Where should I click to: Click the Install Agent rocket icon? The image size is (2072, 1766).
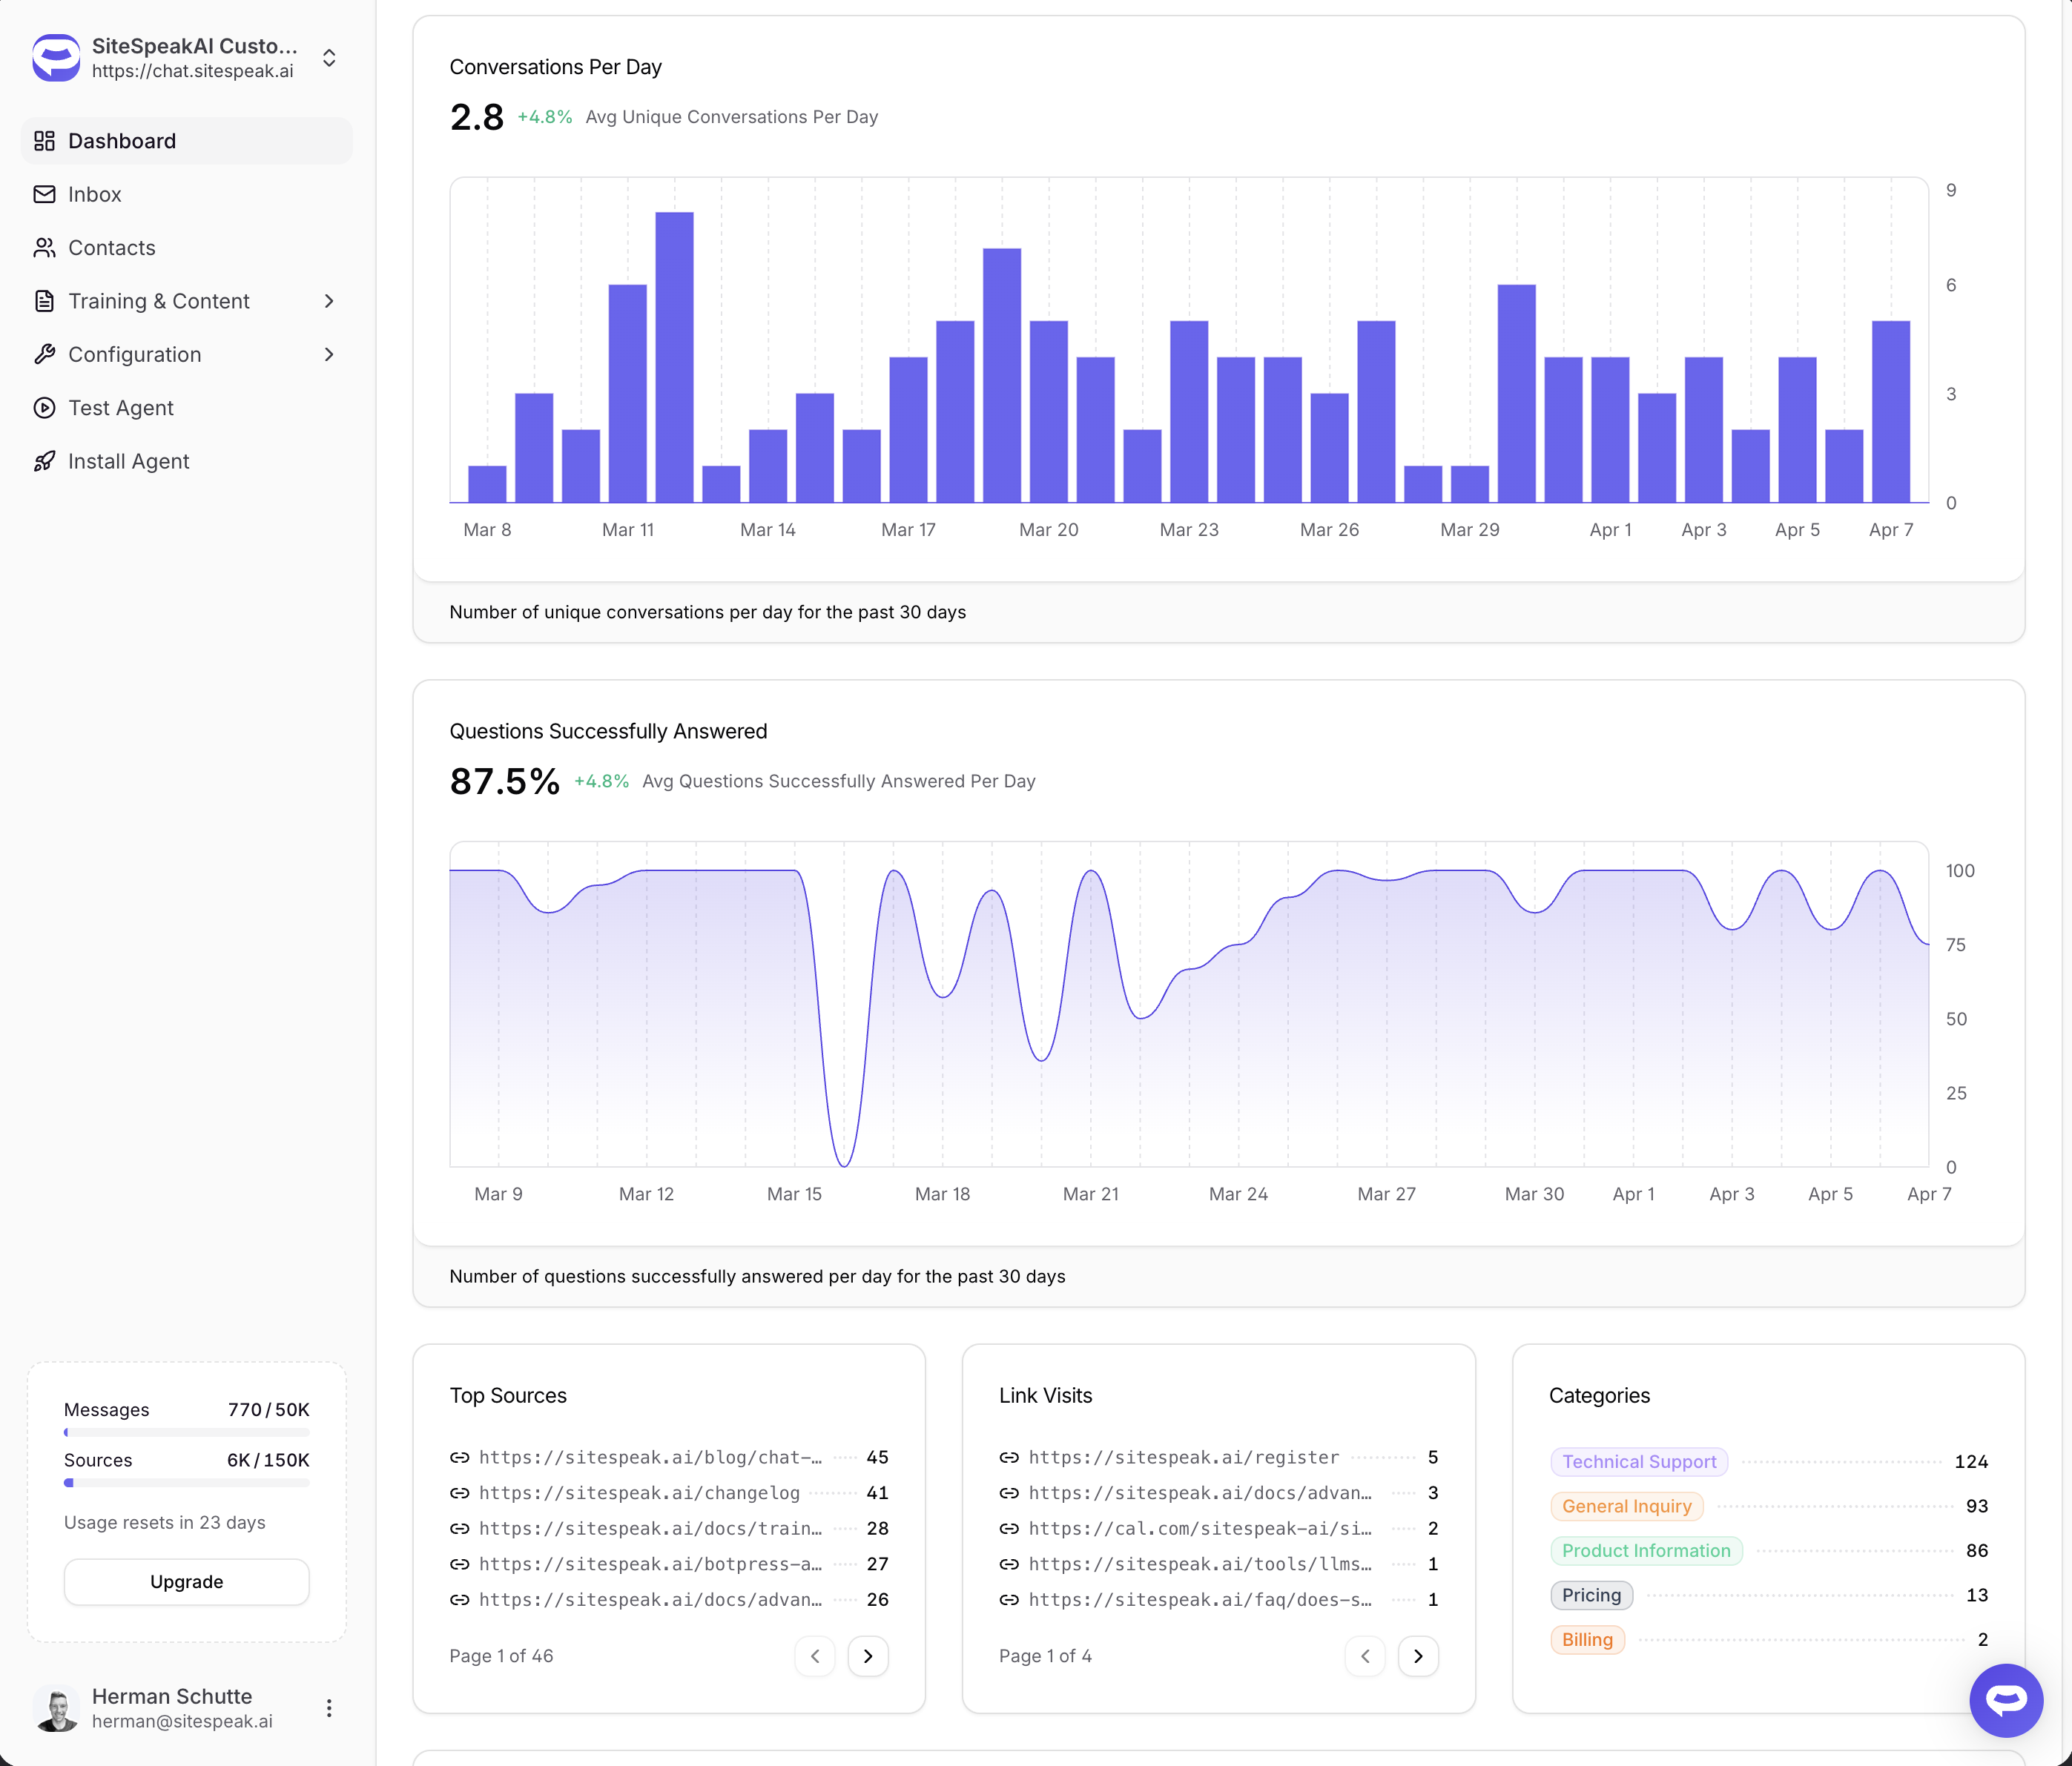point(44,461)
